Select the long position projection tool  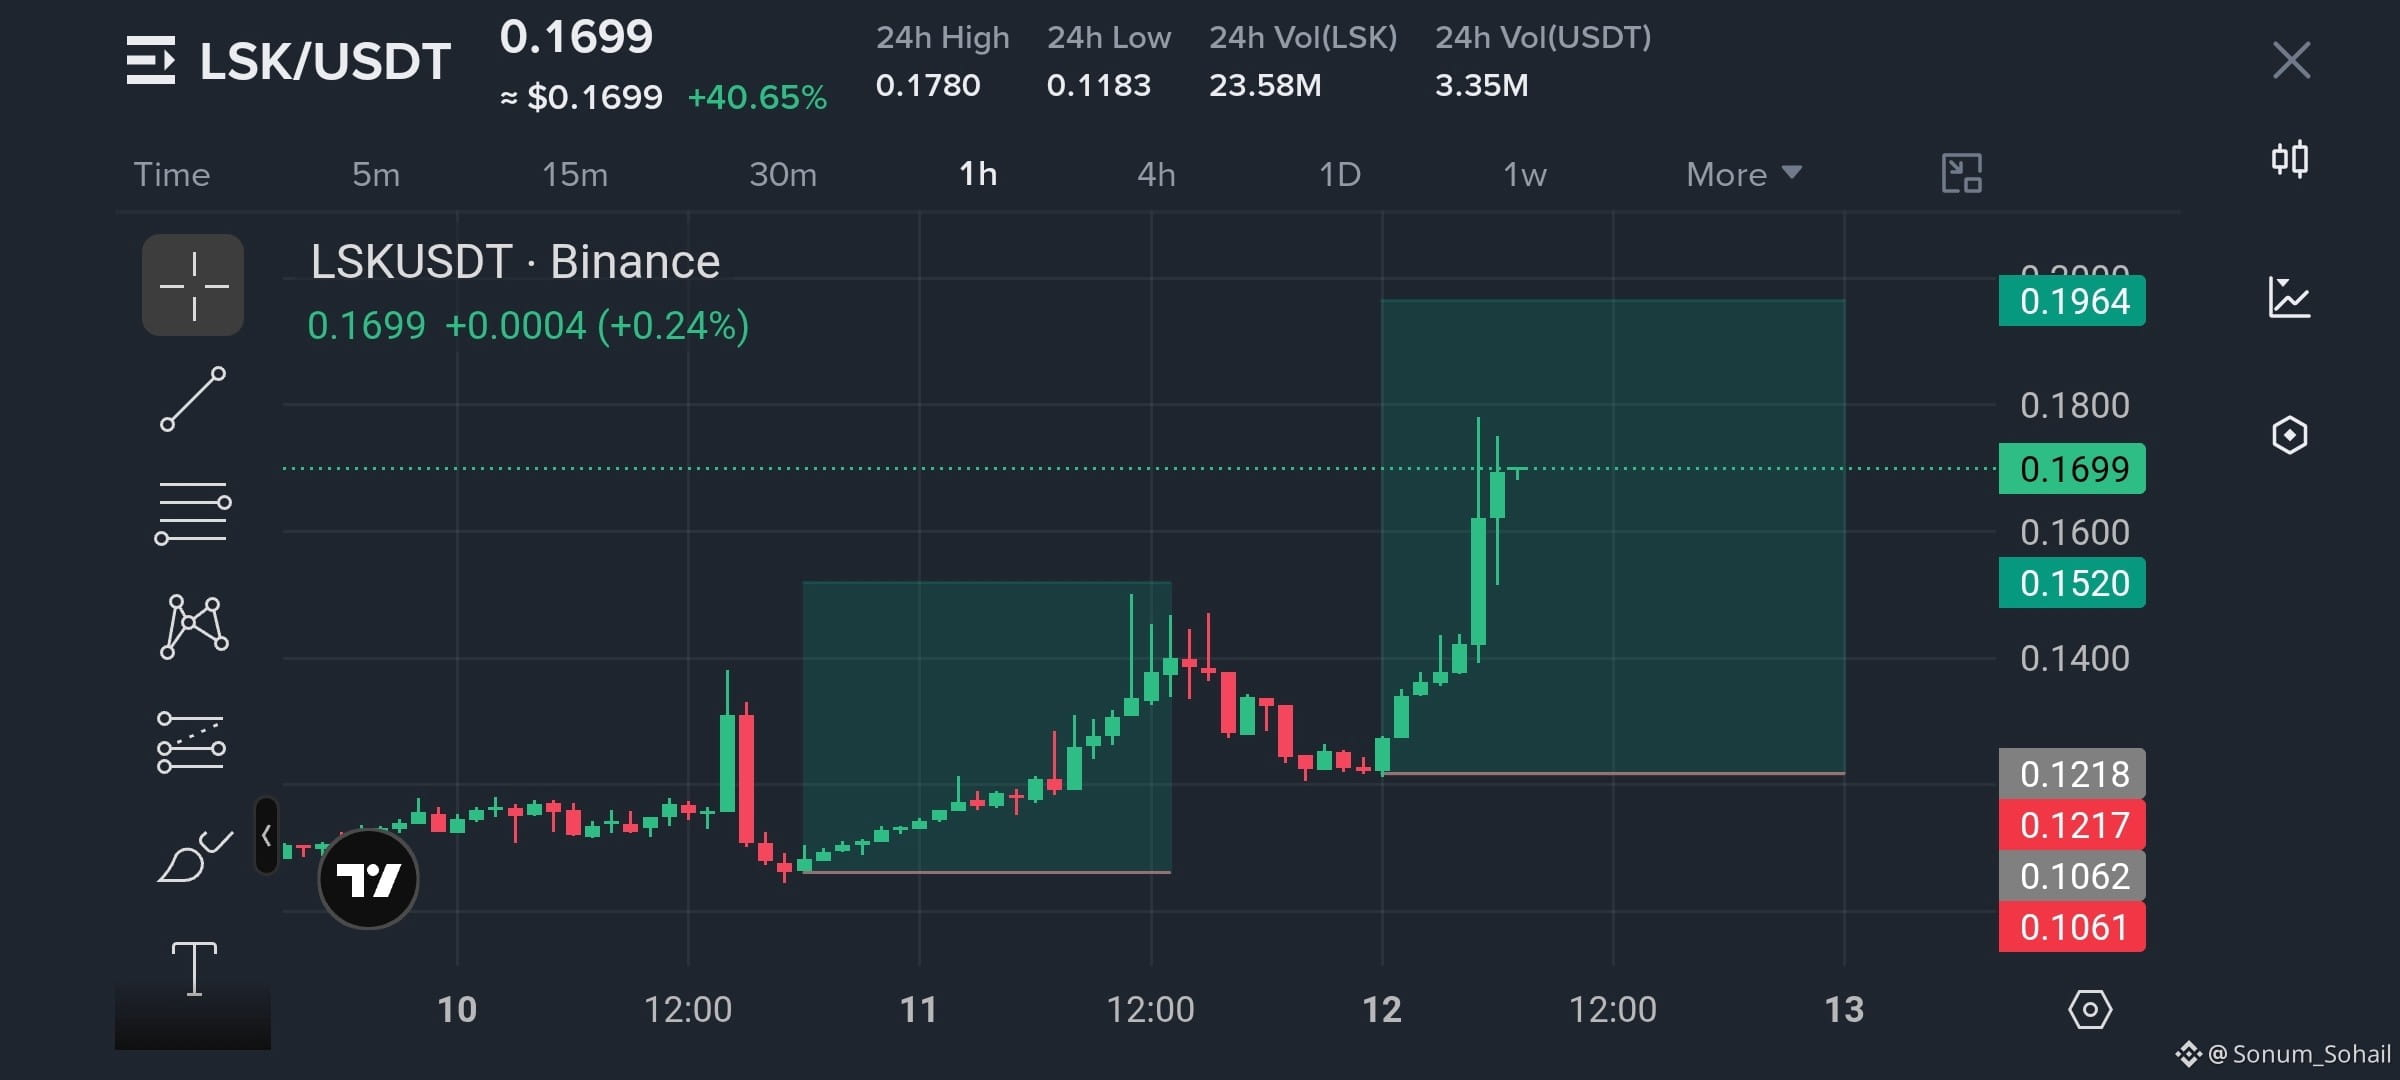coord(191,742)
